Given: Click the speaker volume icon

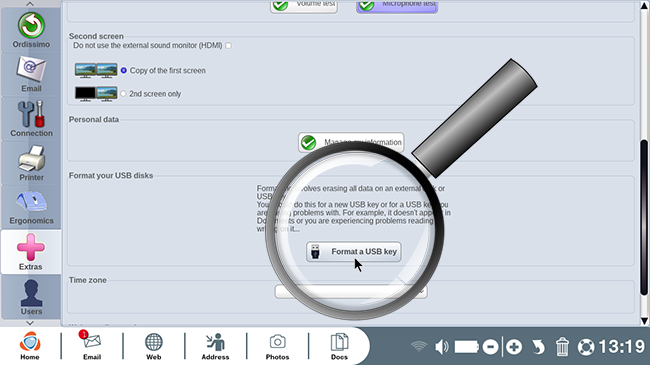Looking at the screenshot, I should (x=442, y=346).
